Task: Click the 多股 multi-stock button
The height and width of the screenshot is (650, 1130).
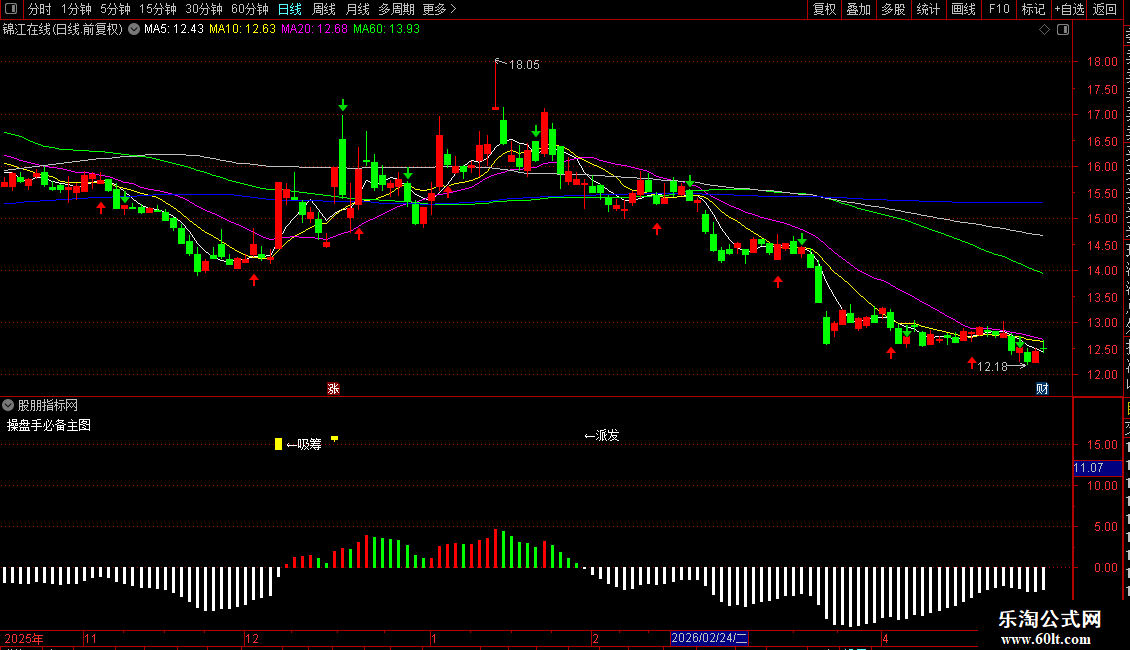Action: pos(893,9)
